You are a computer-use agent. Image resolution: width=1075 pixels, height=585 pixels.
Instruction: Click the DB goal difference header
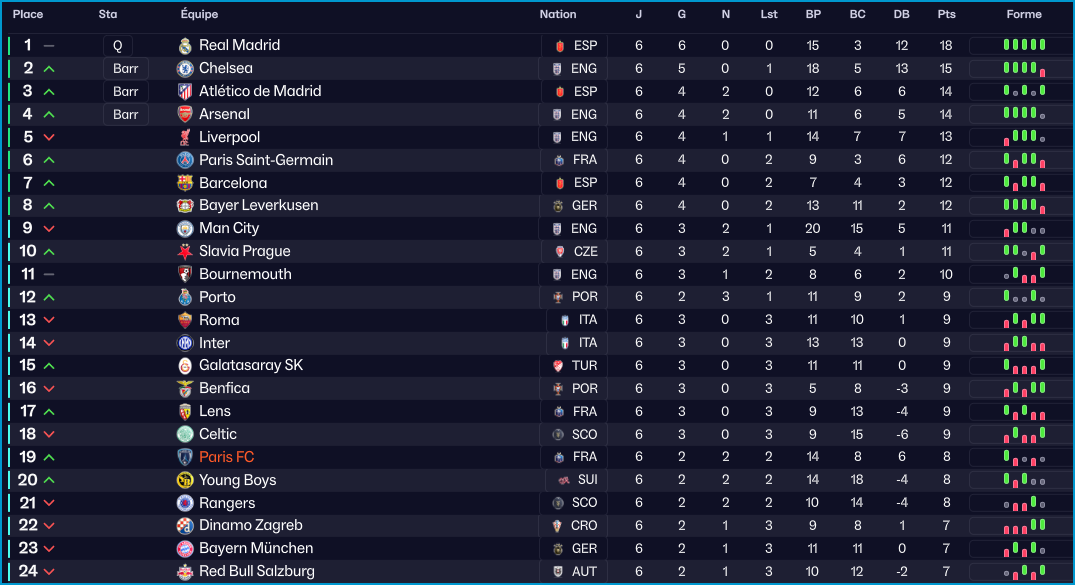901,15
